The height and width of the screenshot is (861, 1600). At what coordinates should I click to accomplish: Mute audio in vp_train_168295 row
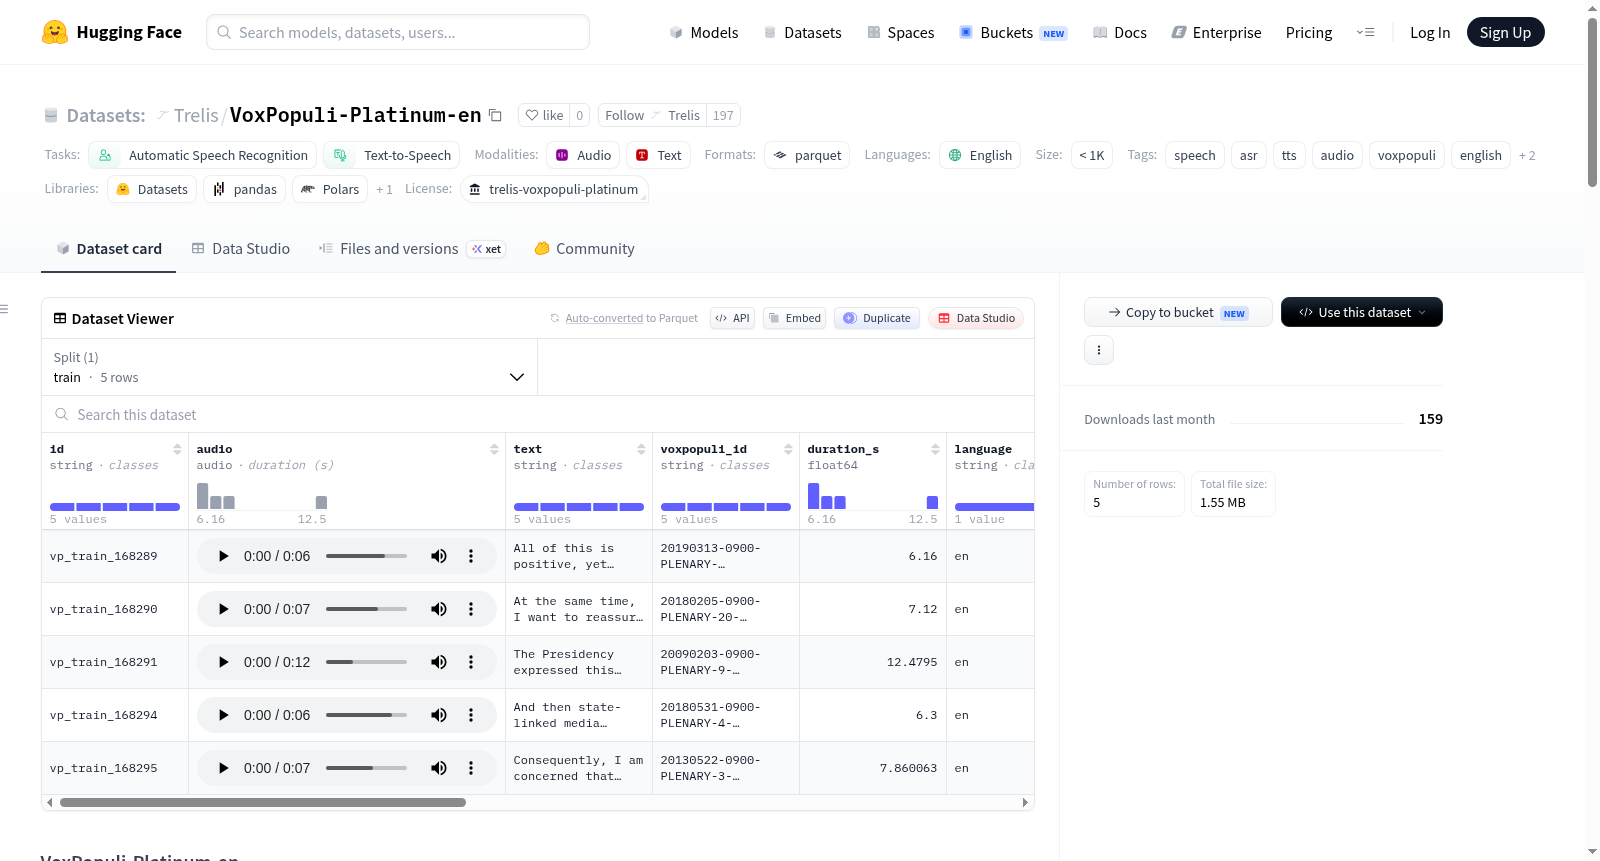439,768
